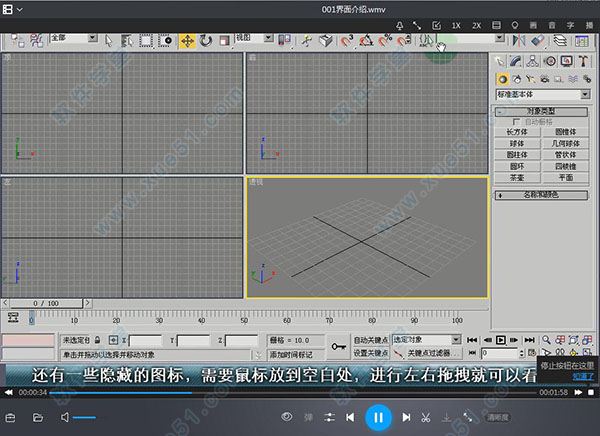
Task: Toggle selection lock padlock icon
Action: click(x=98, y=340)
